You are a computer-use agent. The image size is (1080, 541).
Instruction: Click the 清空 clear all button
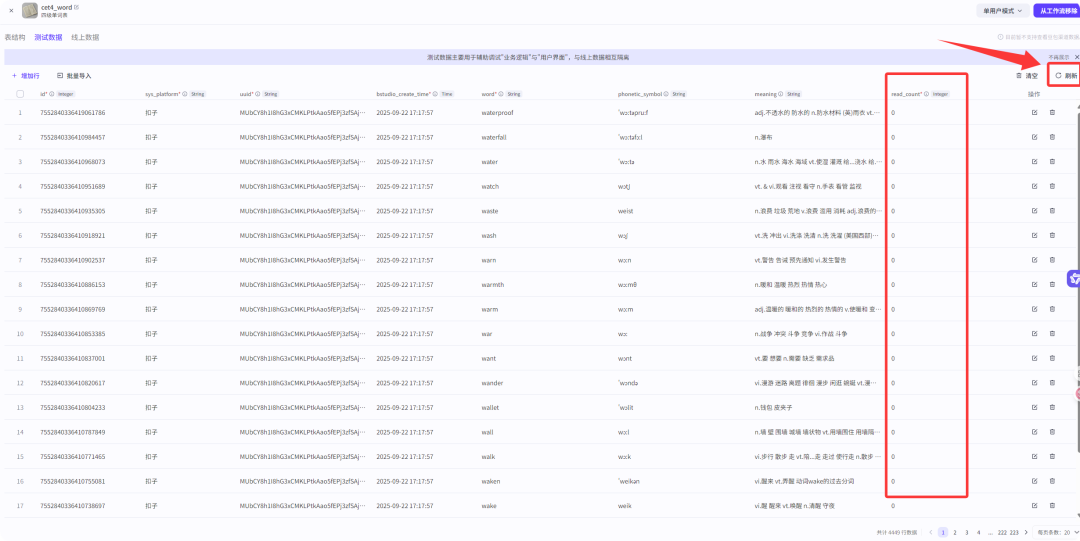pyautogui.click(x=1026, y=75)
